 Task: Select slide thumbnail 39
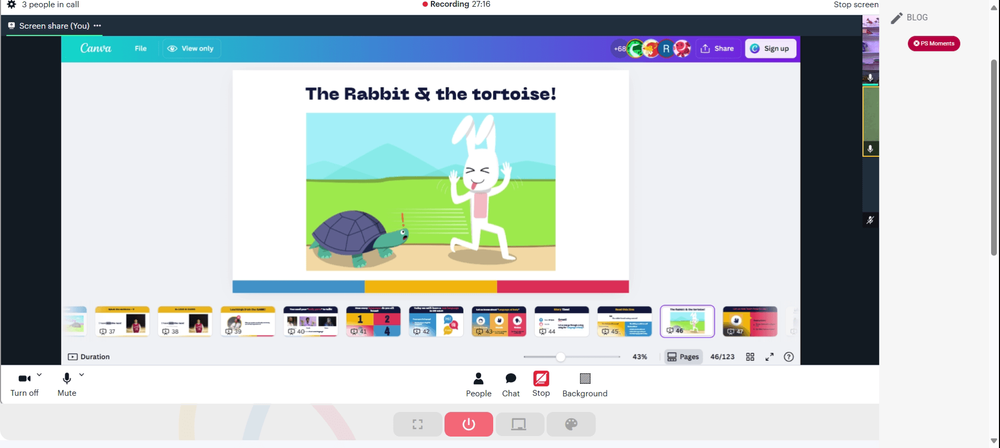coord(247,321)
